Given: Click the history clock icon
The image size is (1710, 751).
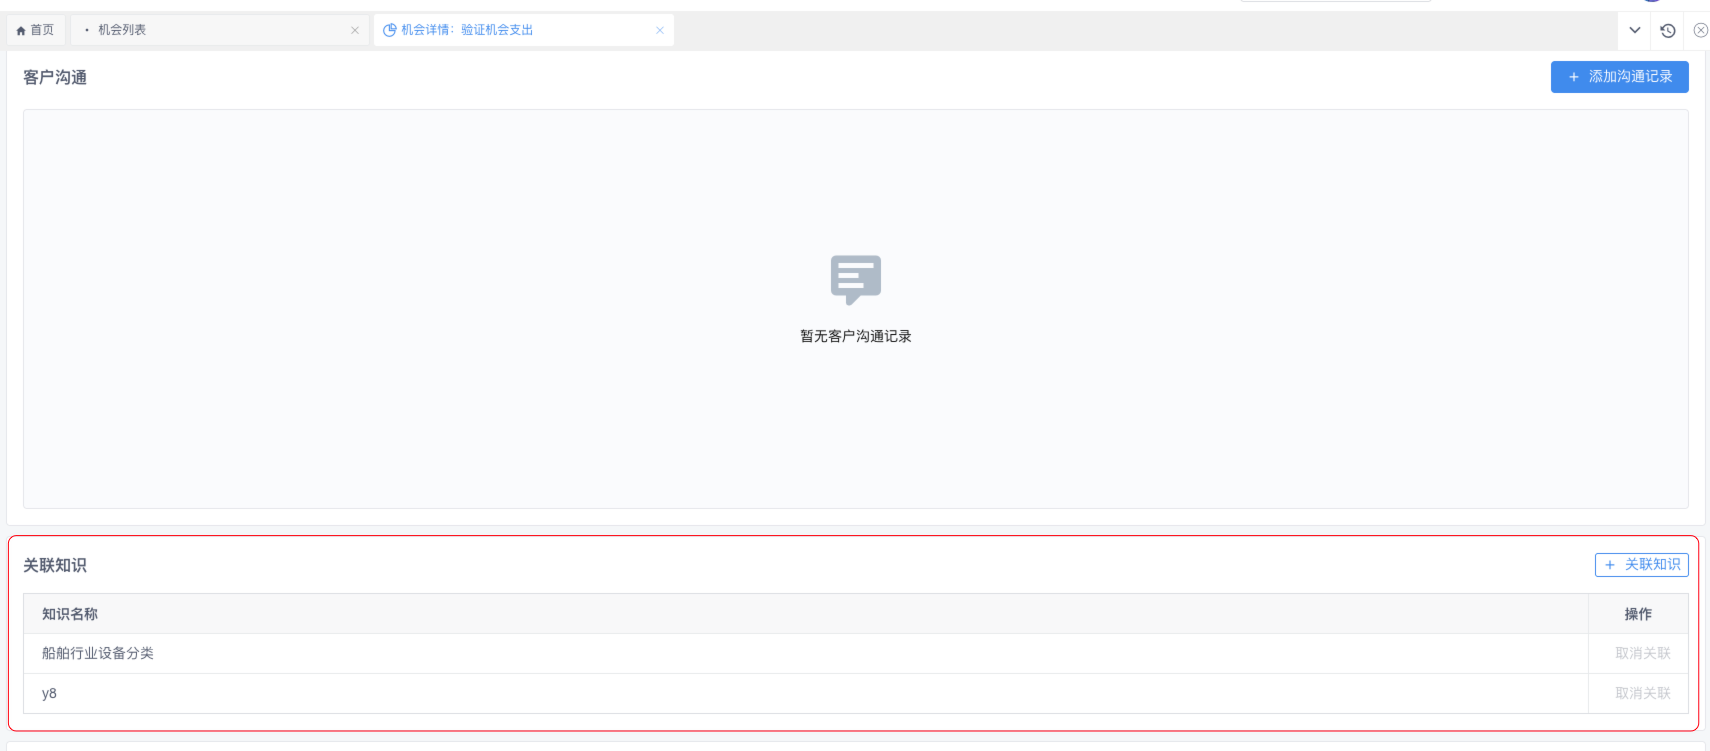Looking at the screenshot, I should click(1668, 30).
